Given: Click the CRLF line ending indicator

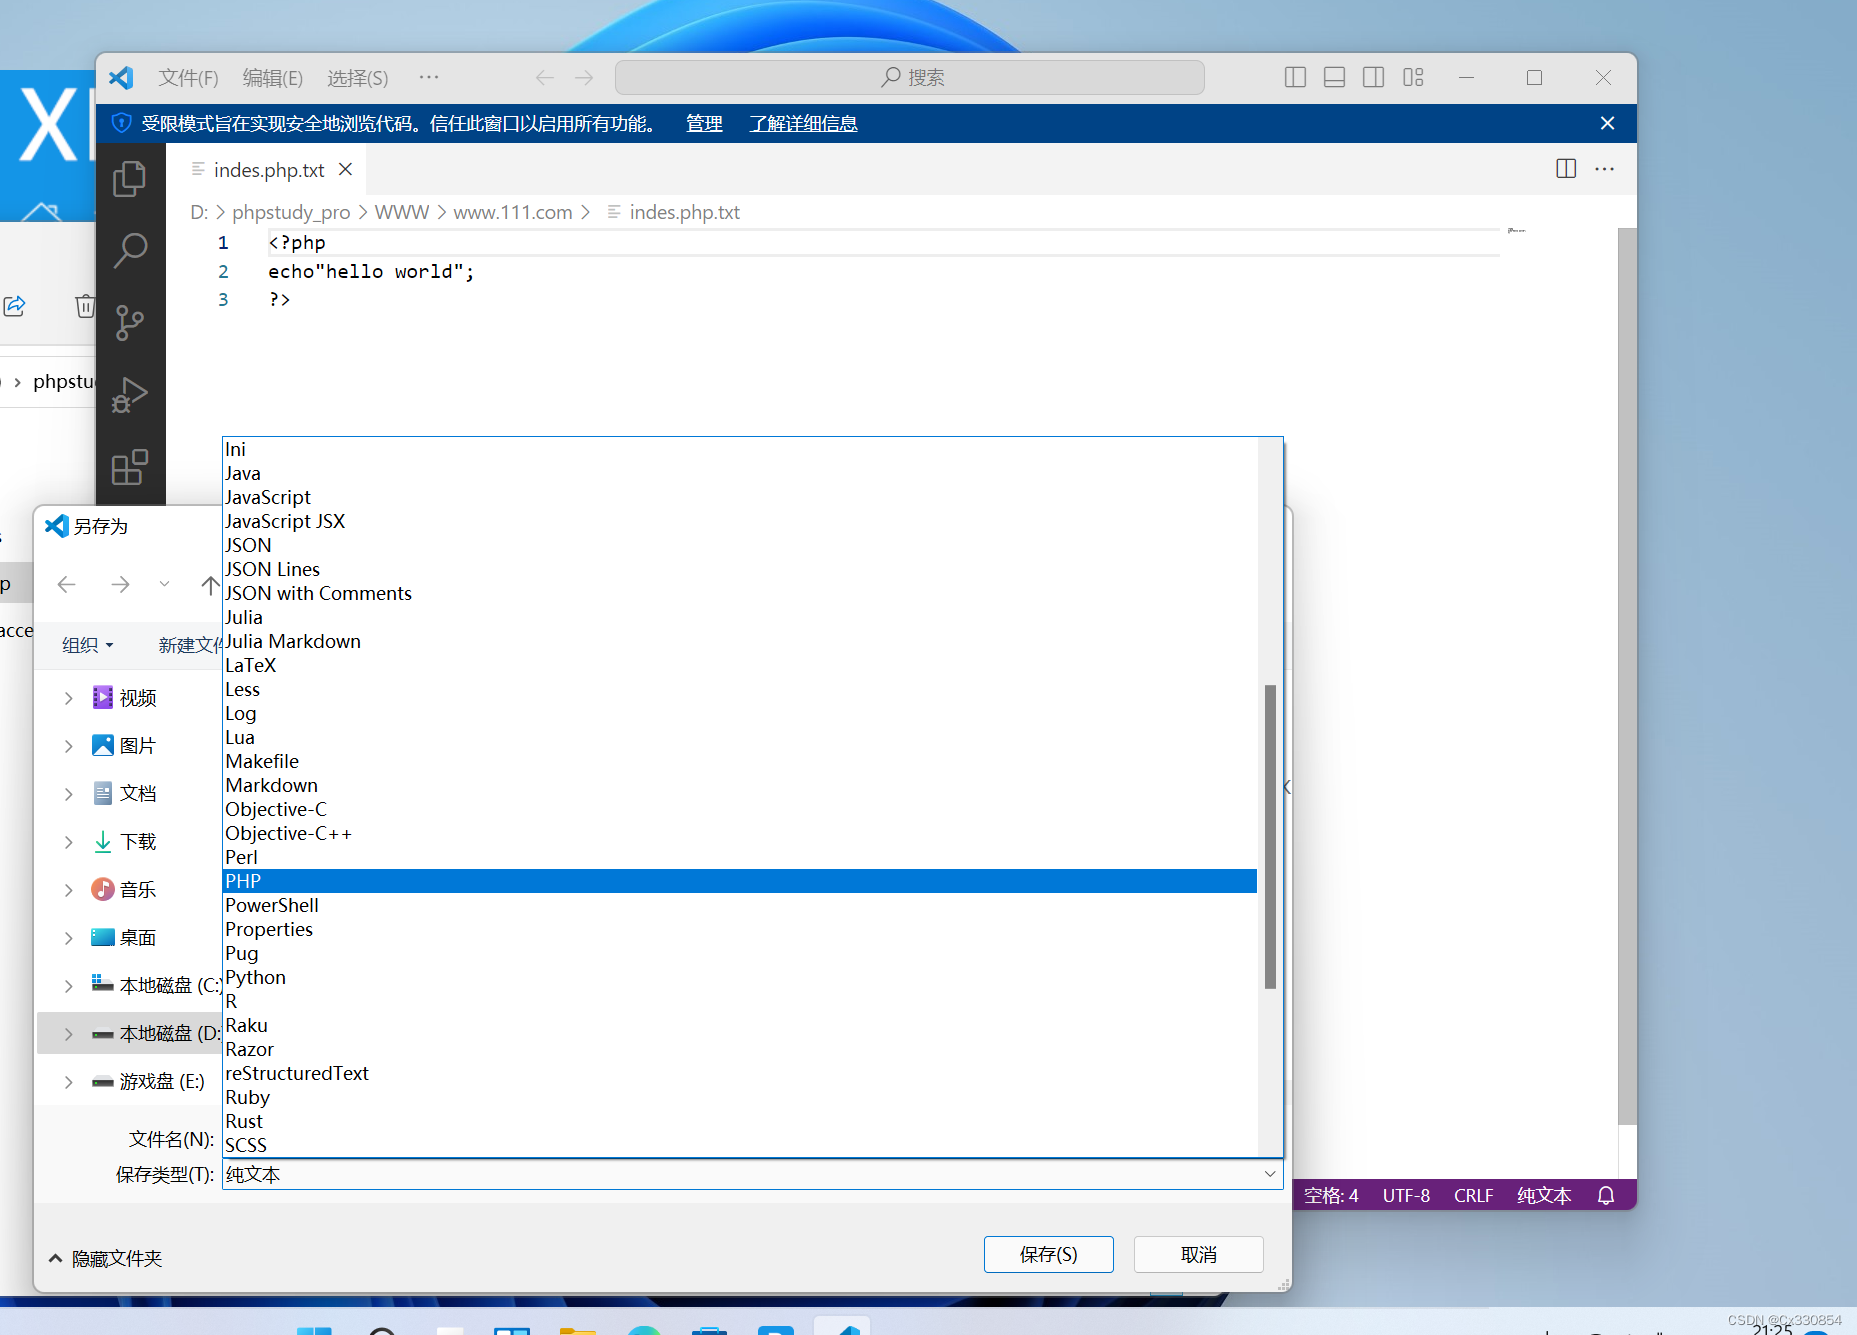Looking at the screenshot, I should tap(1473, 1195).
